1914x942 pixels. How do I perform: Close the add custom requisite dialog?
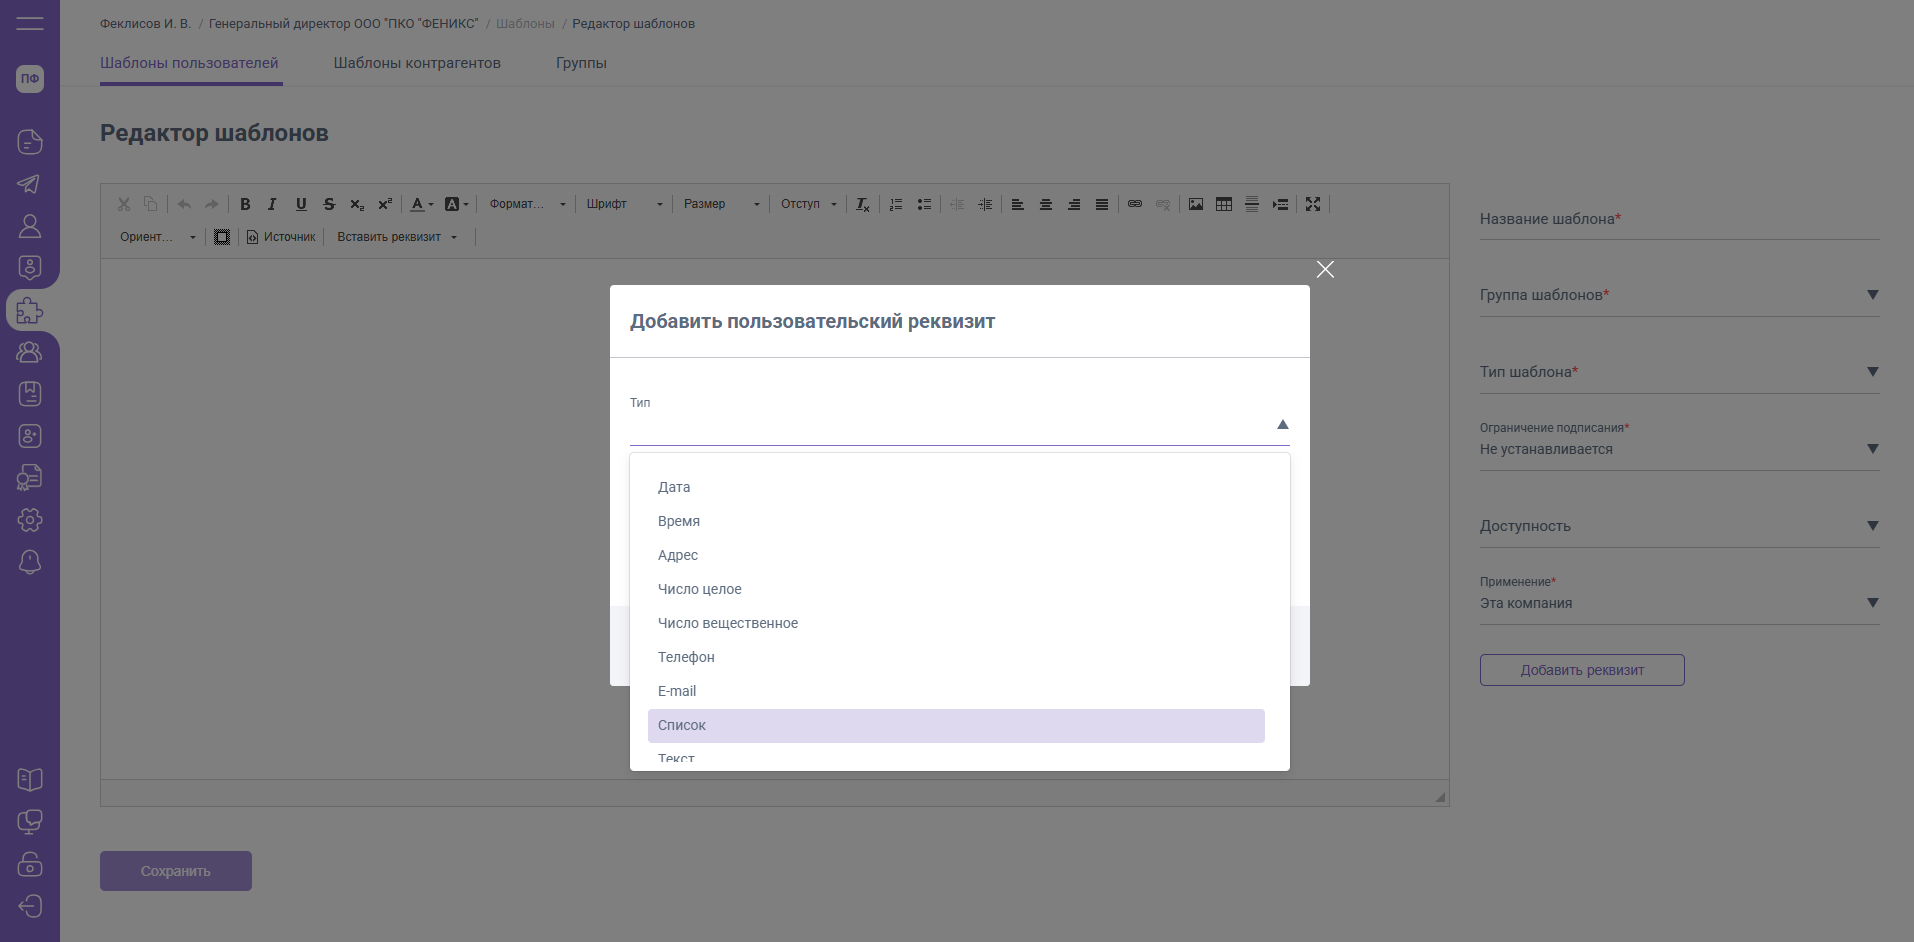click(1325, 270)
